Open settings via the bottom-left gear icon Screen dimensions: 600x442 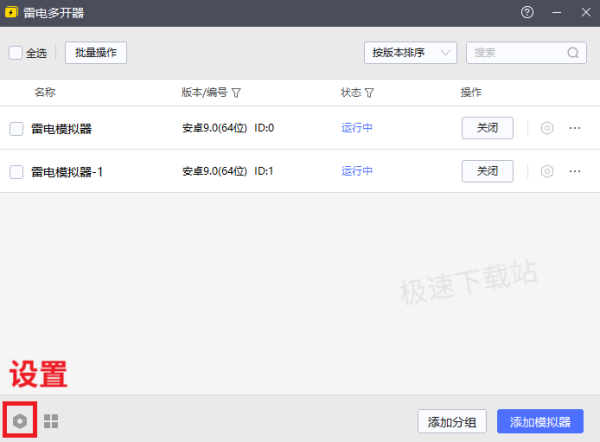[x=20, y=421]
